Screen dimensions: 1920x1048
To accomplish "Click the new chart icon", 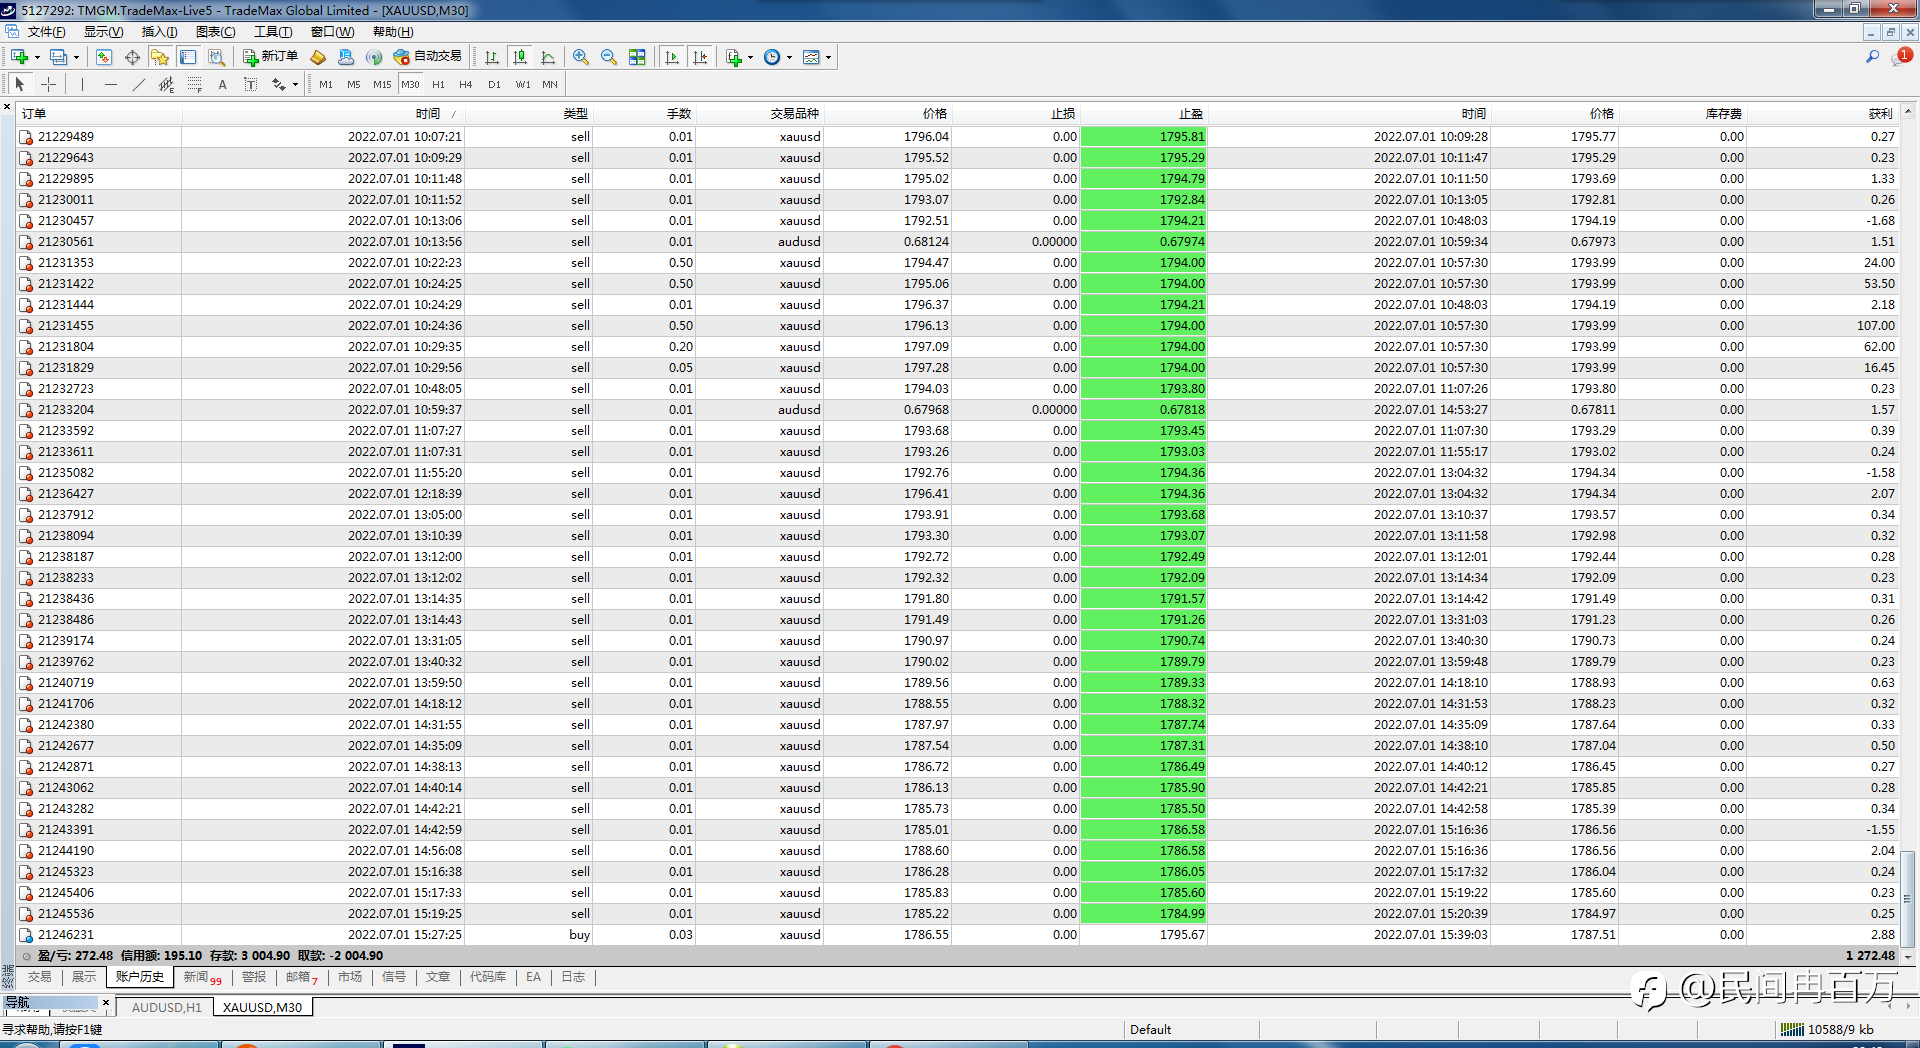I will pyautogui.click(x=19, y=57).
